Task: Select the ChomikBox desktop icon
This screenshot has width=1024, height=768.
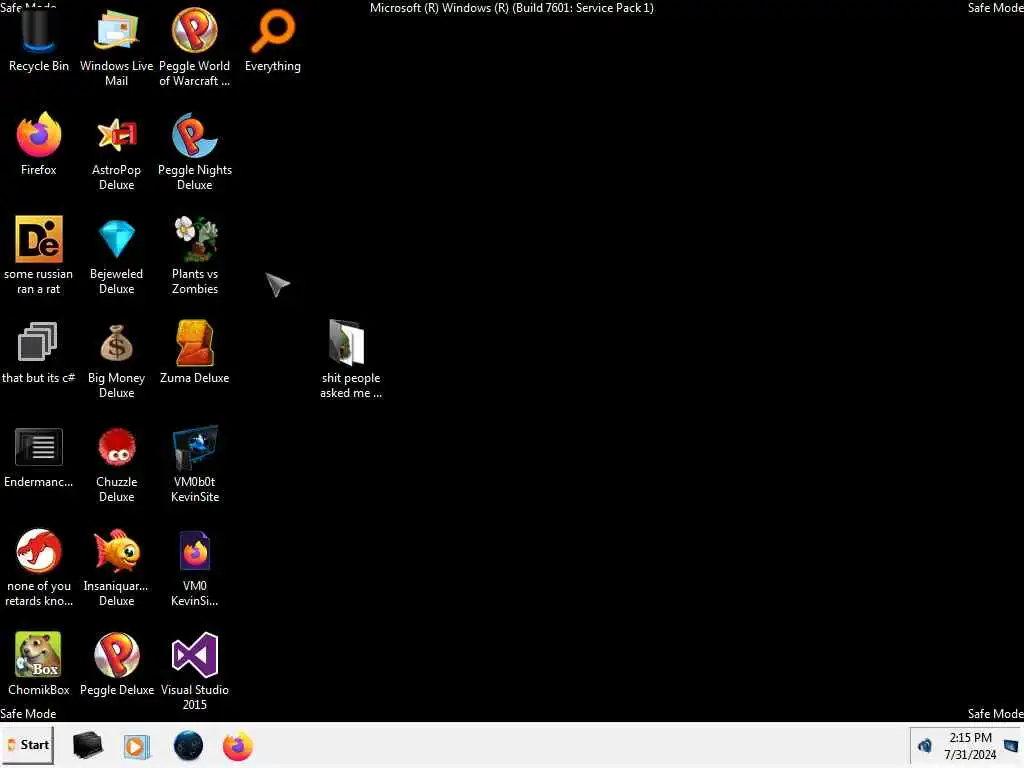Action: [x=39, y=664]
